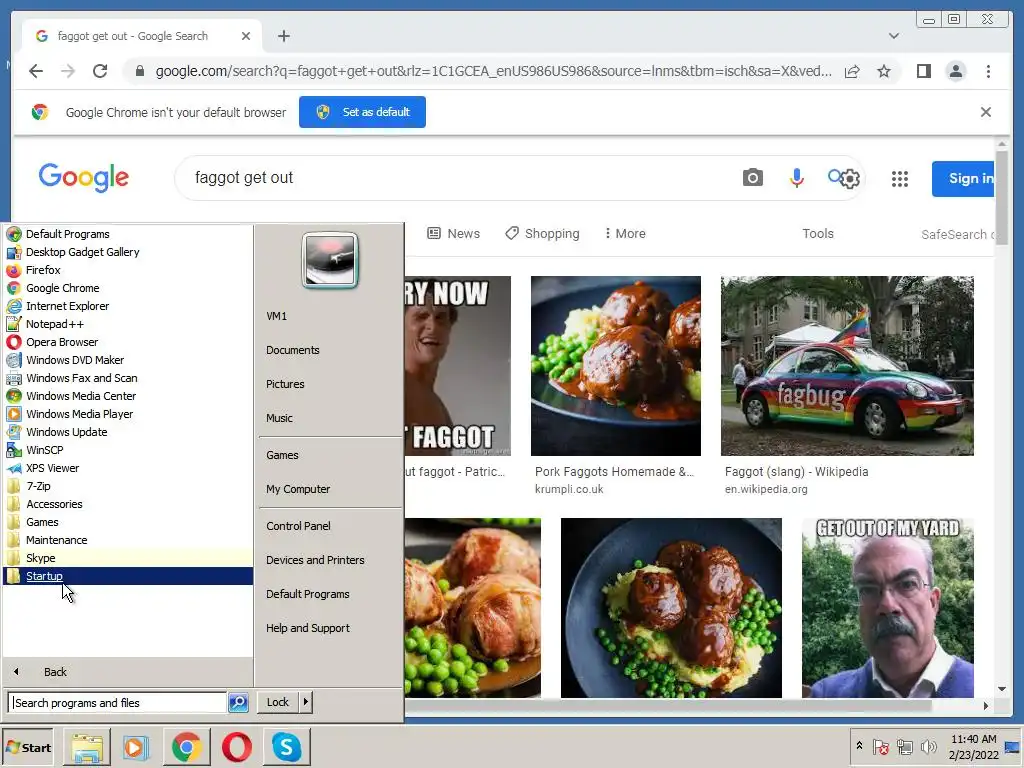Open Chrome three-dot menu
Viewport: 1024px width, 768px height.
[988, 71]
